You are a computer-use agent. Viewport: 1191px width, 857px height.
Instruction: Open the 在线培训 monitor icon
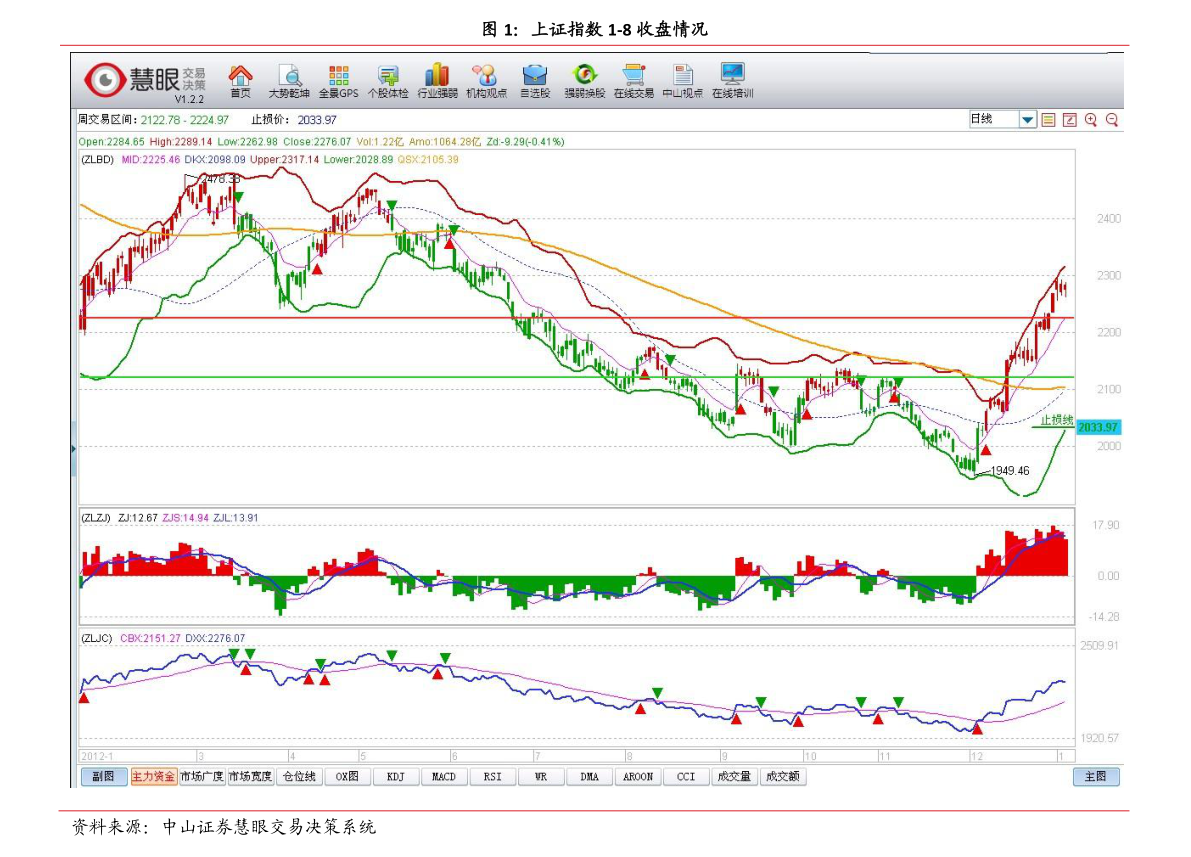[732, 76]
